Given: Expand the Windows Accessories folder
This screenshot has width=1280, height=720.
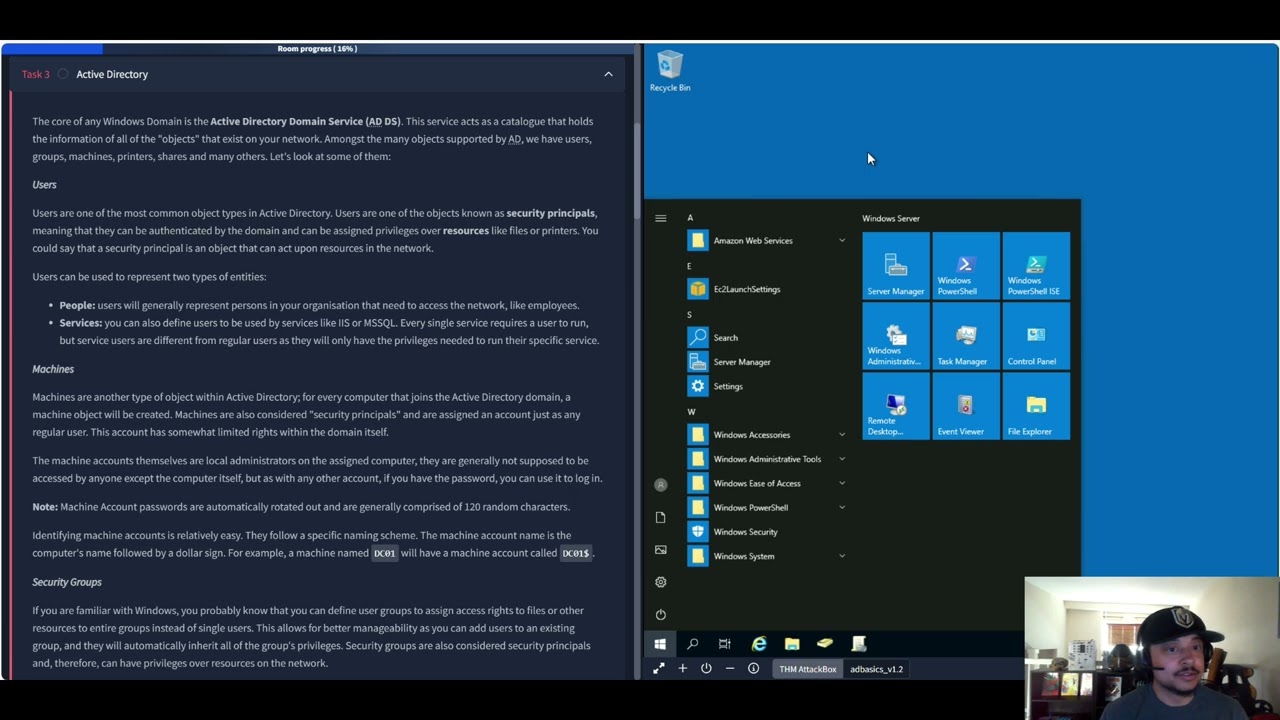Looking at the screenshot, I should (x=768, y=435).
